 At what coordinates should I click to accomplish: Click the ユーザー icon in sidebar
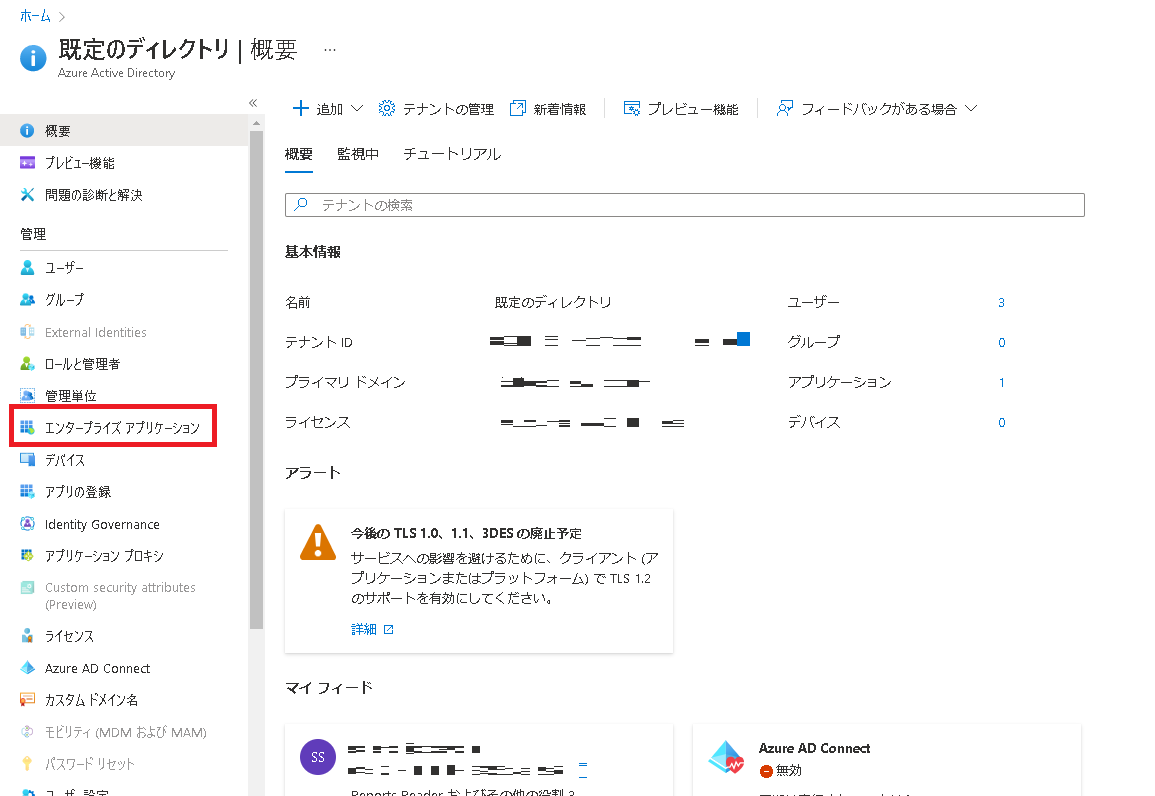[28, 268]
